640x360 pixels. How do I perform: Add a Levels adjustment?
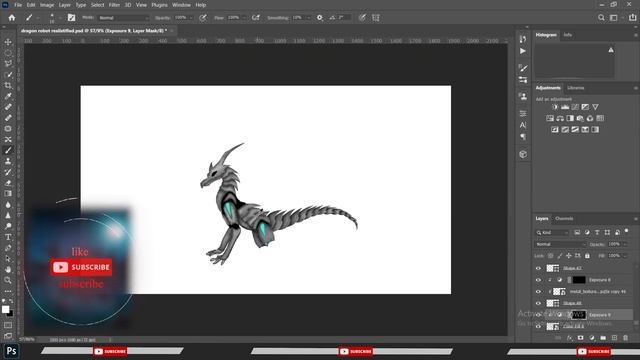[565, 107]
